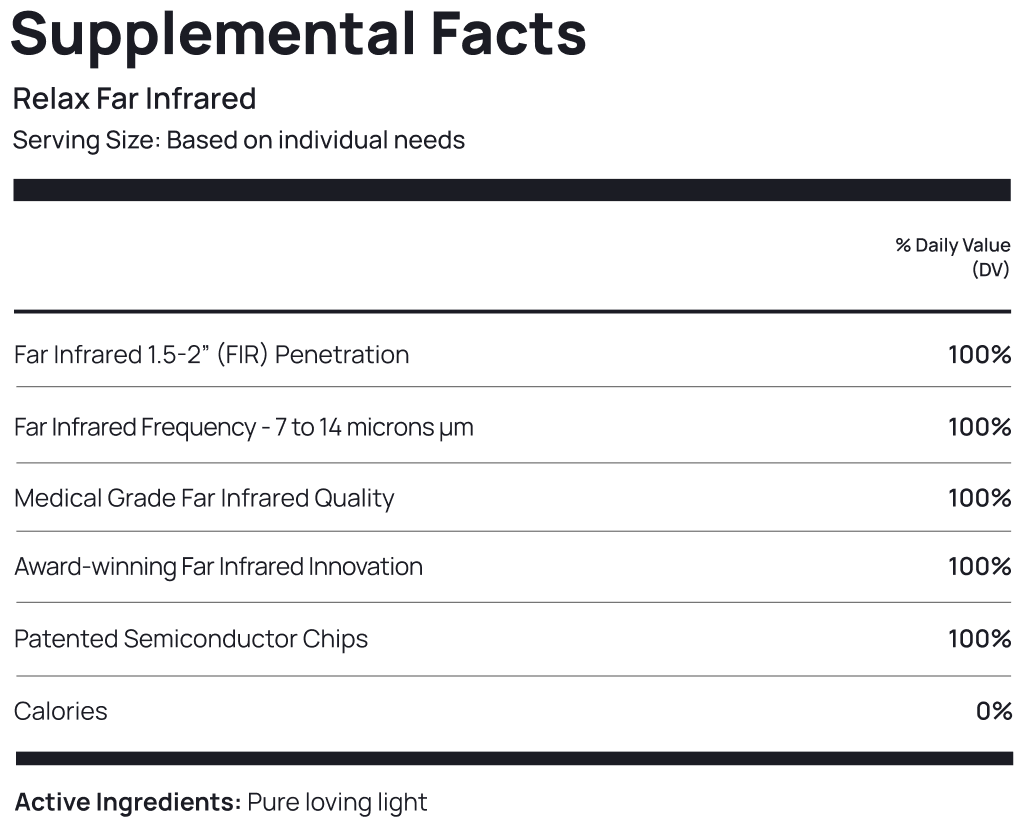
Task: Click the 100% value for FIR Penetration
Action: click(x=979, y=354)
